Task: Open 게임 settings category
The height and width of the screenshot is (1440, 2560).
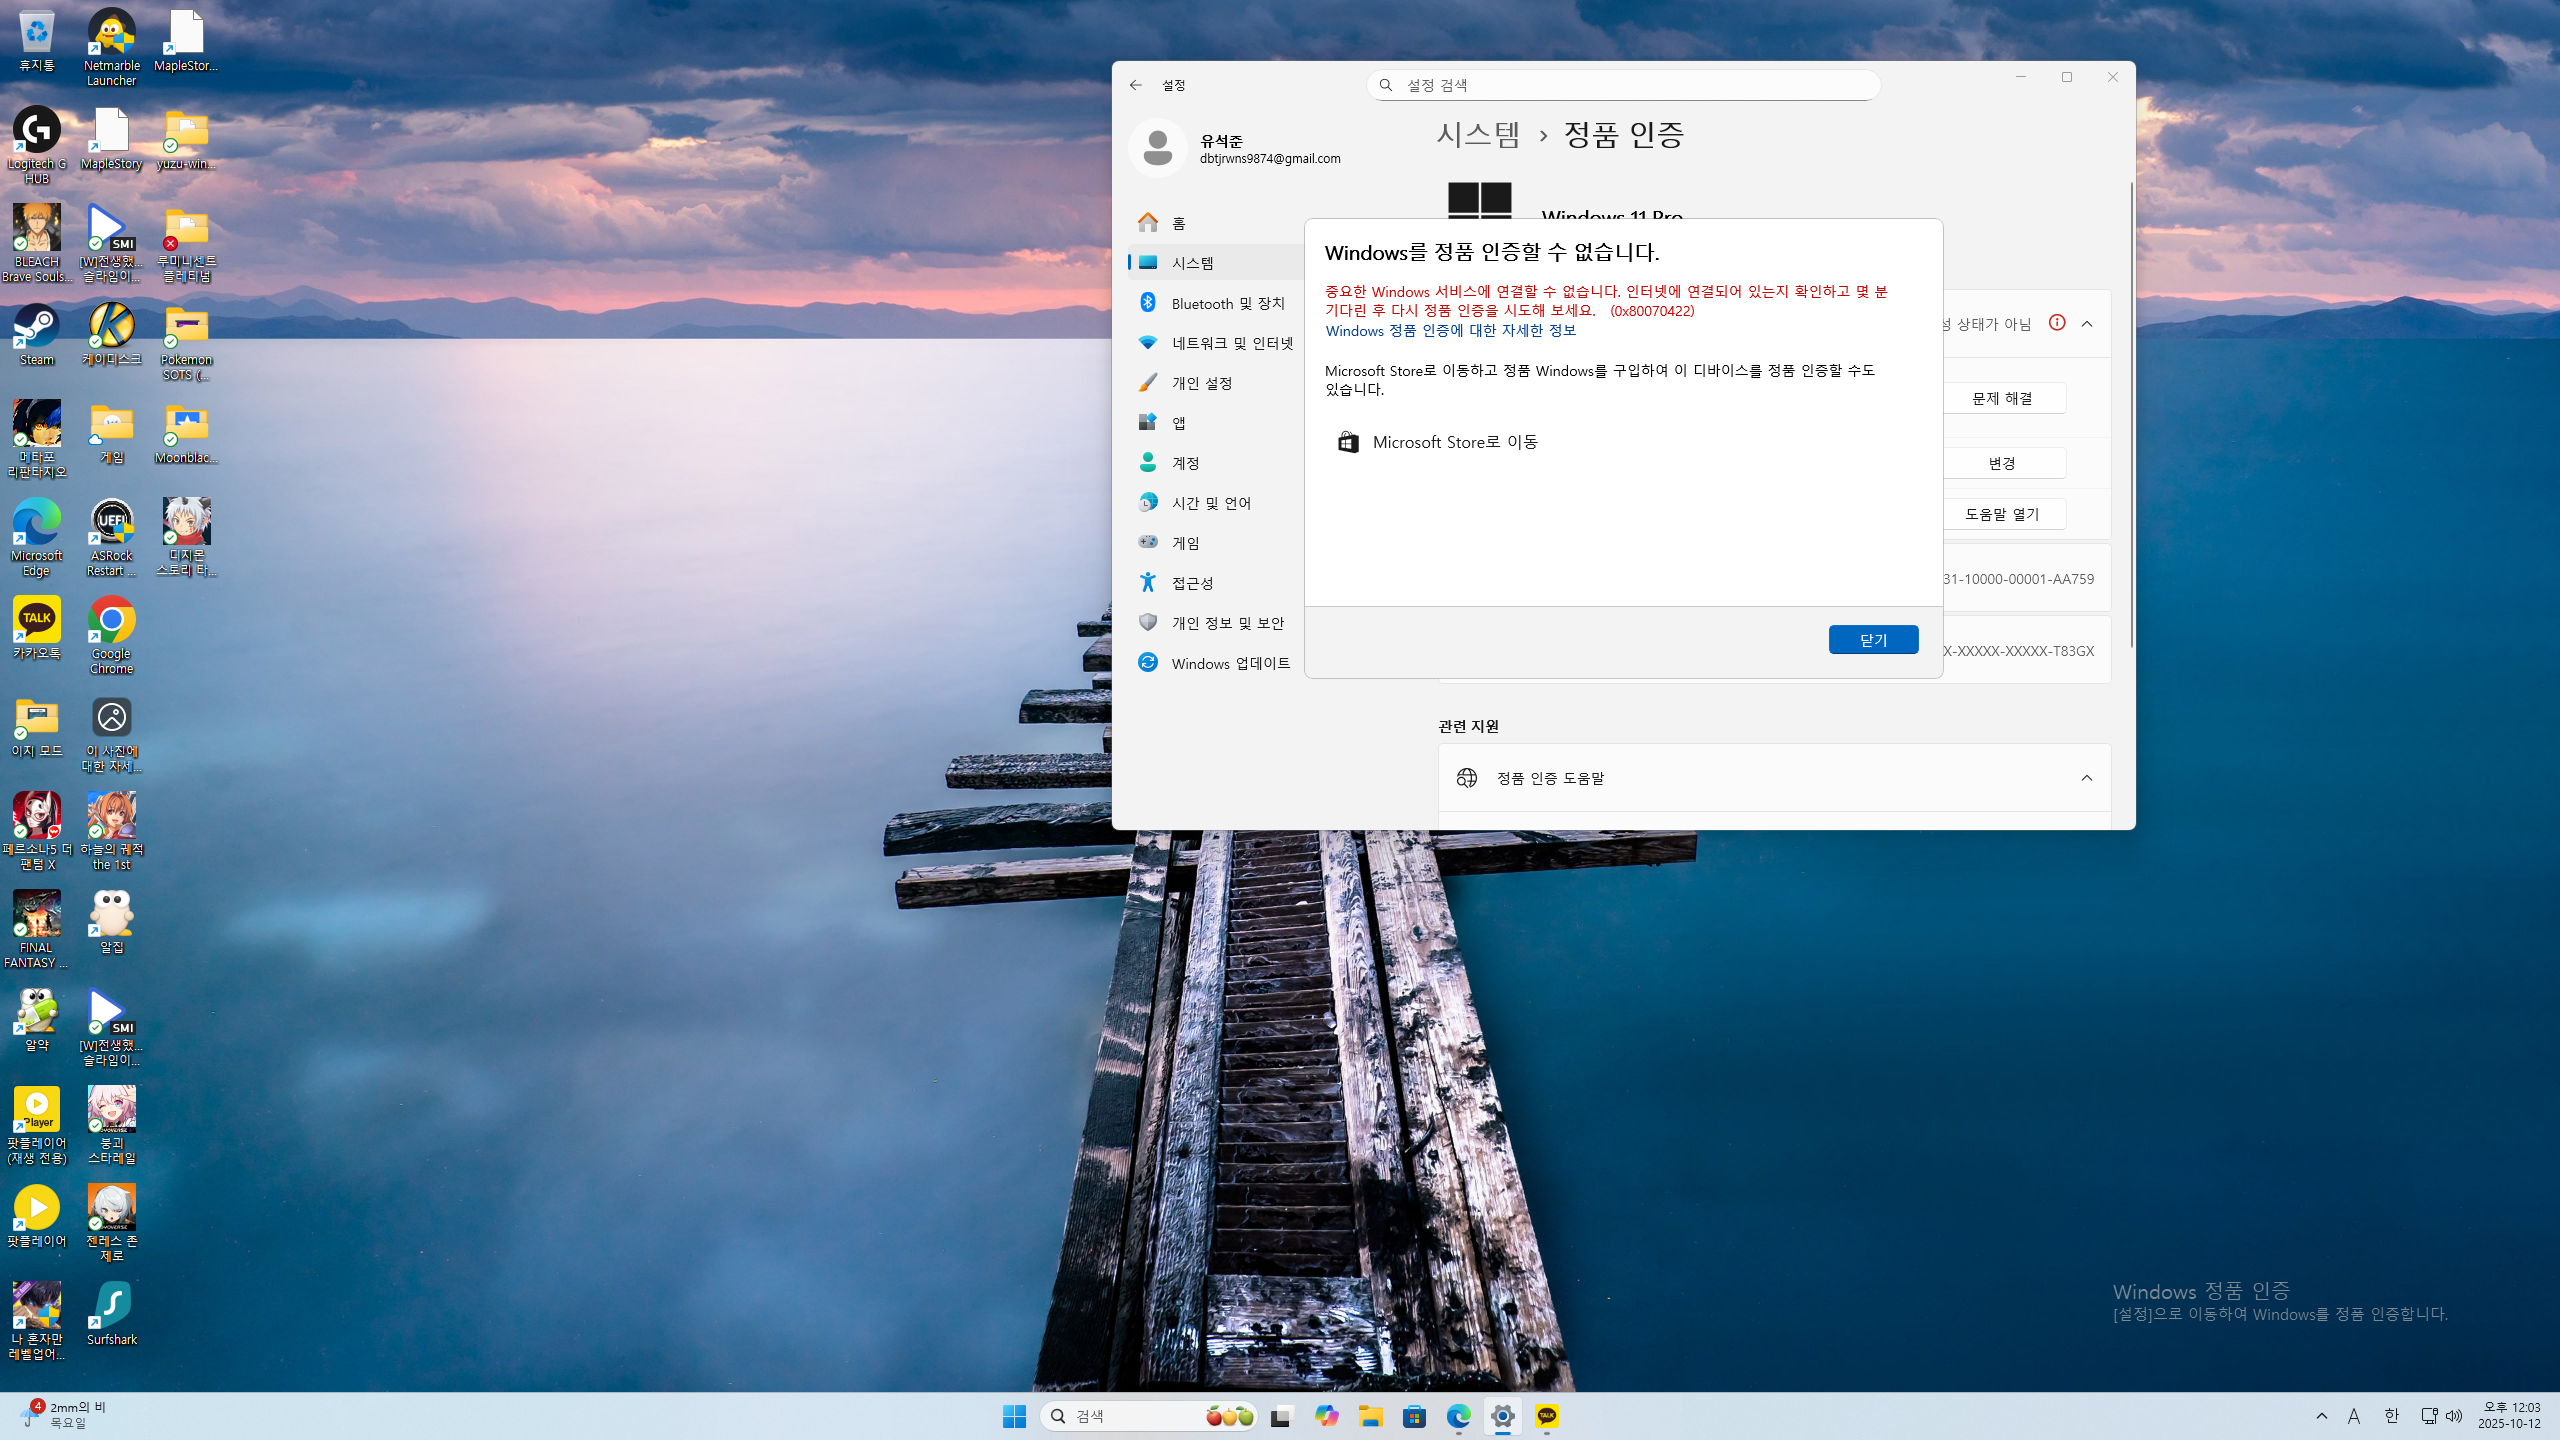Action: point(1214,543)
